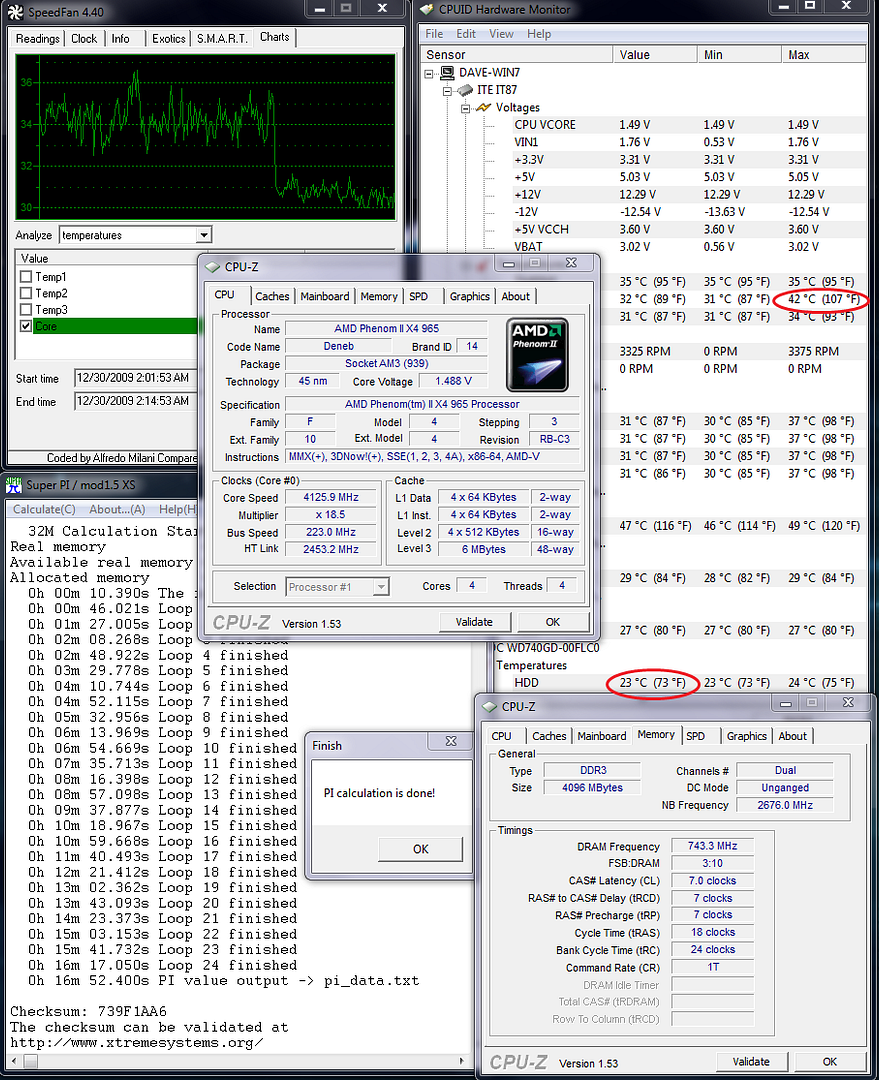
Task: Click Validate in lower CPU-Z Memory window
Action: [x=752, y=1062]
